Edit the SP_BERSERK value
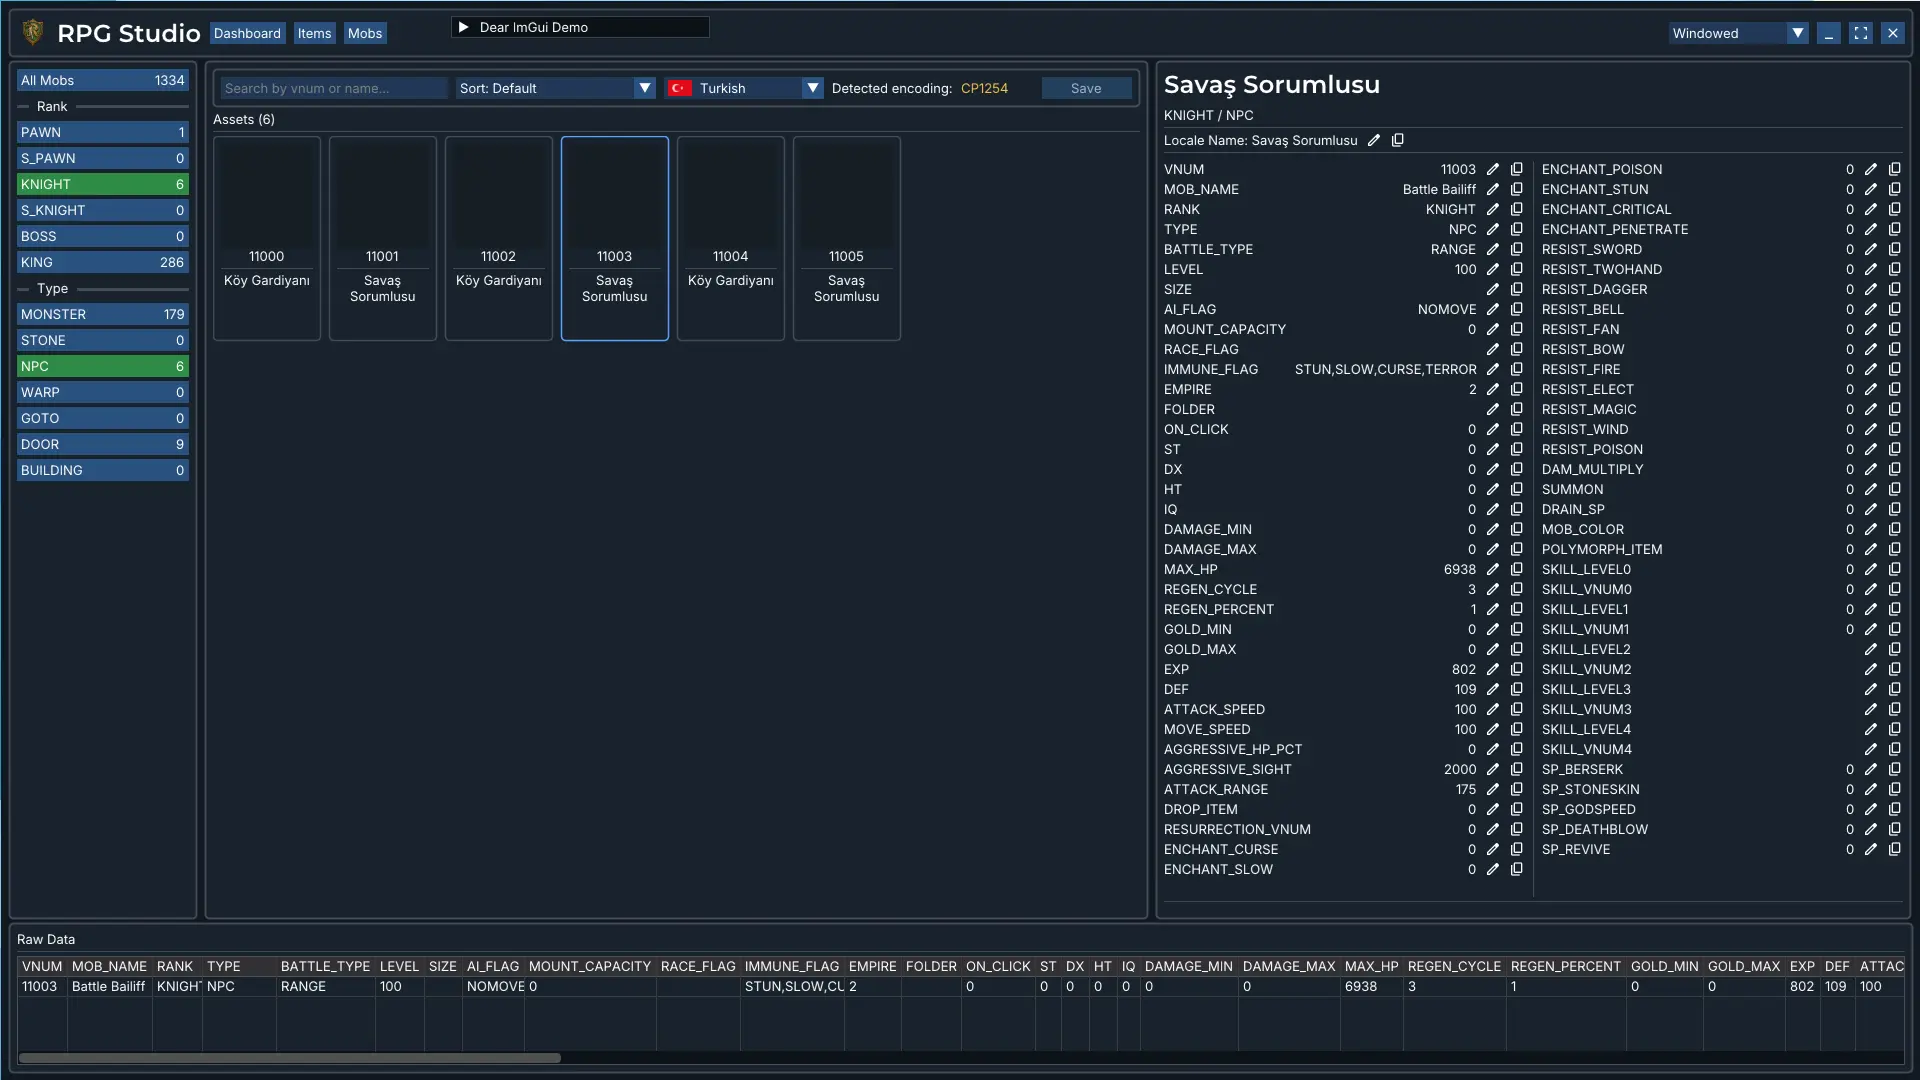The height and width of the screenshot is (1080, 1920). [x=1871, y=769]
